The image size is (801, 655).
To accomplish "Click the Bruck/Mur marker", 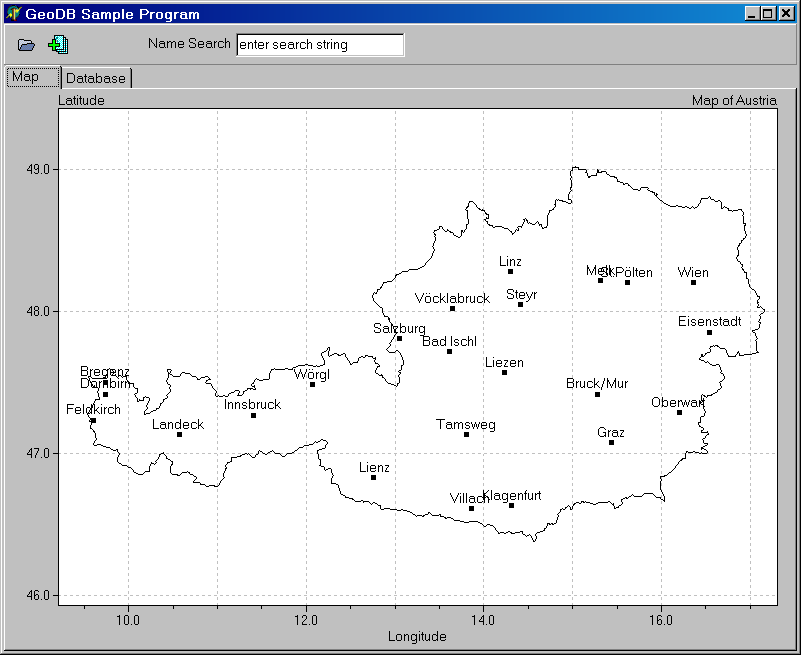I will pyautogui.click(x=597, y=394).
